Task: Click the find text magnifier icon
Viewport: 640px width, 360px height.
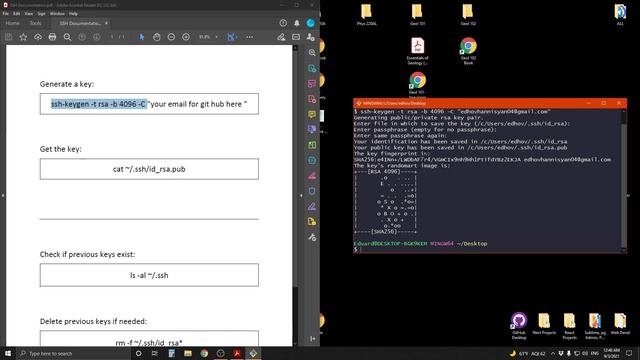Action: pos(67,37)
